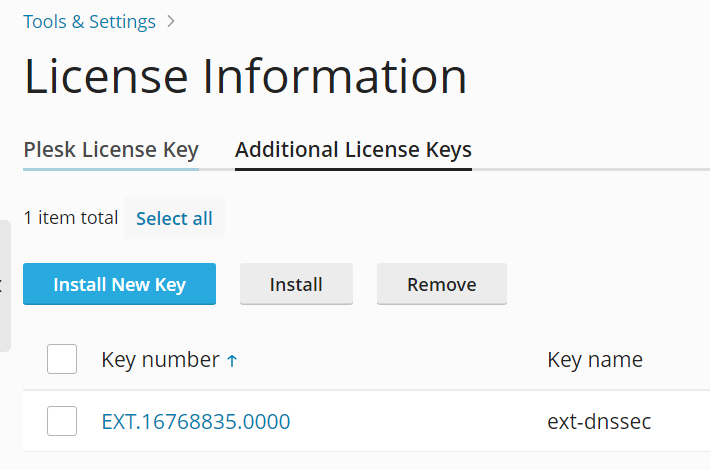Click the breadcrumb chevron after Tools & Settings

pyautogui.click(x=171, y=21)
